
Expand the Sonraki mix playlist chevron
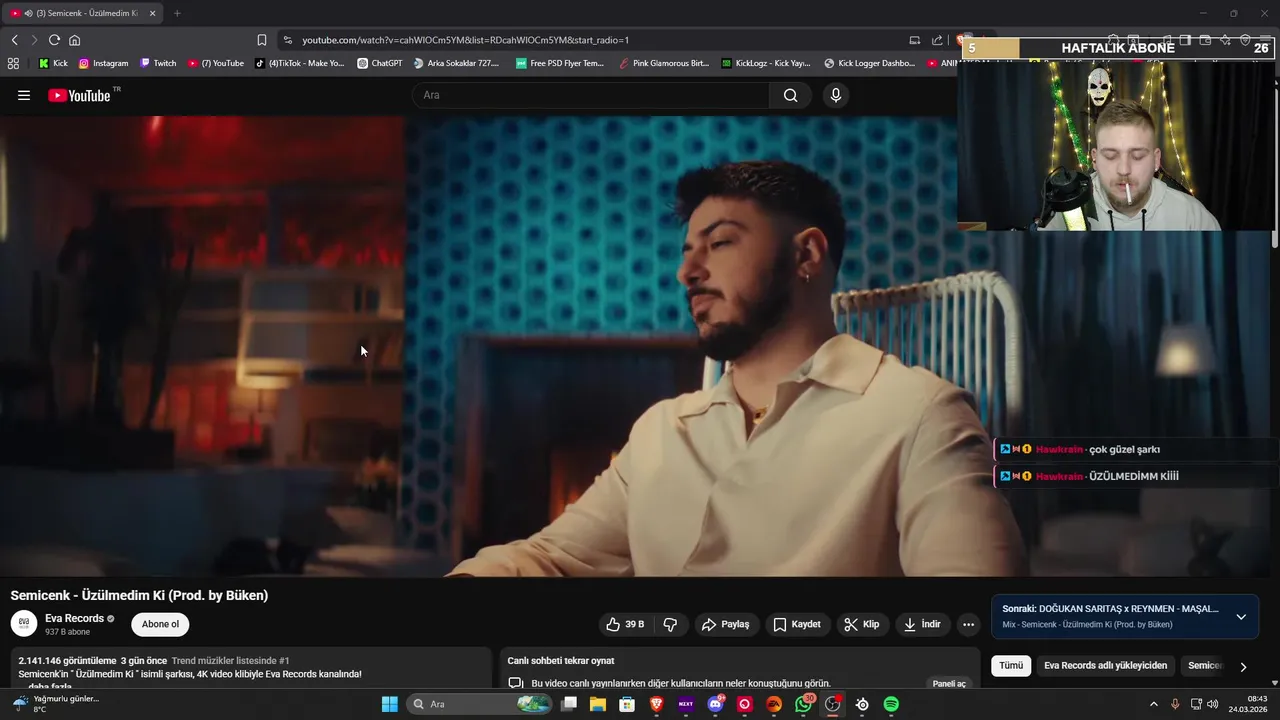click(1241, 616)
